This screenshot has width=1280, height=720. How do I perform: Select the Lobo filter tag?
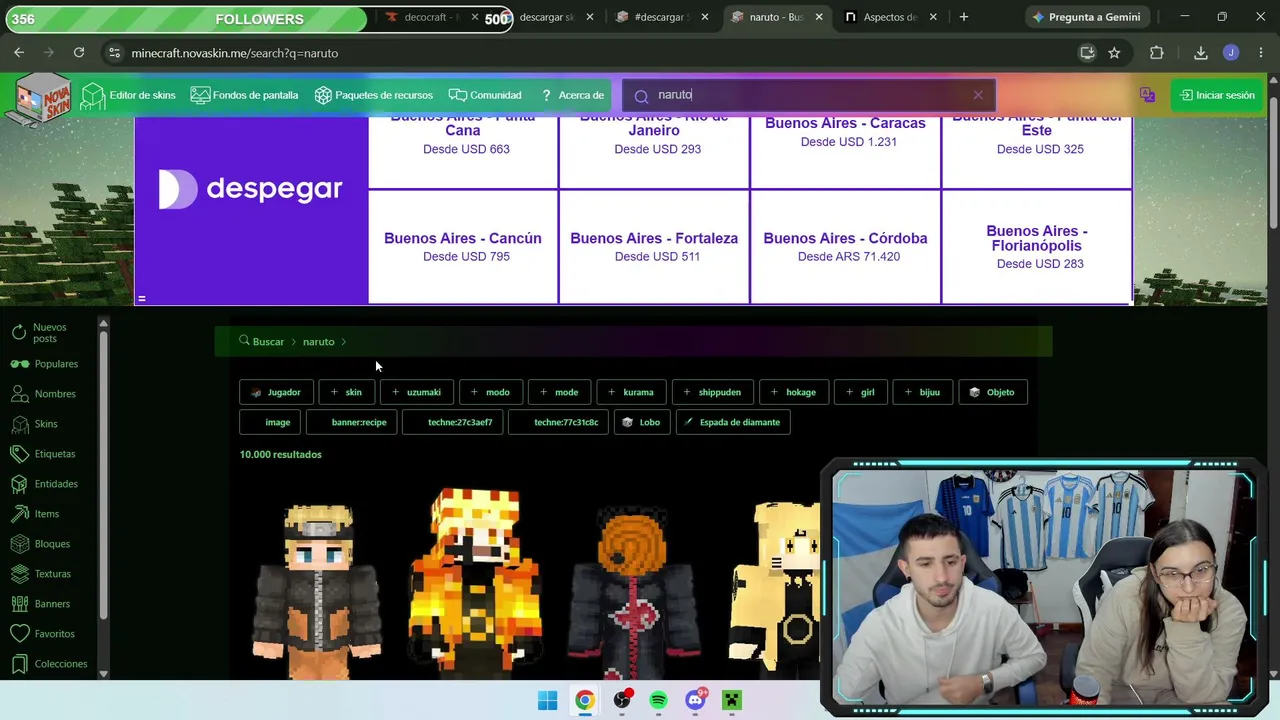tap(642, 422)
